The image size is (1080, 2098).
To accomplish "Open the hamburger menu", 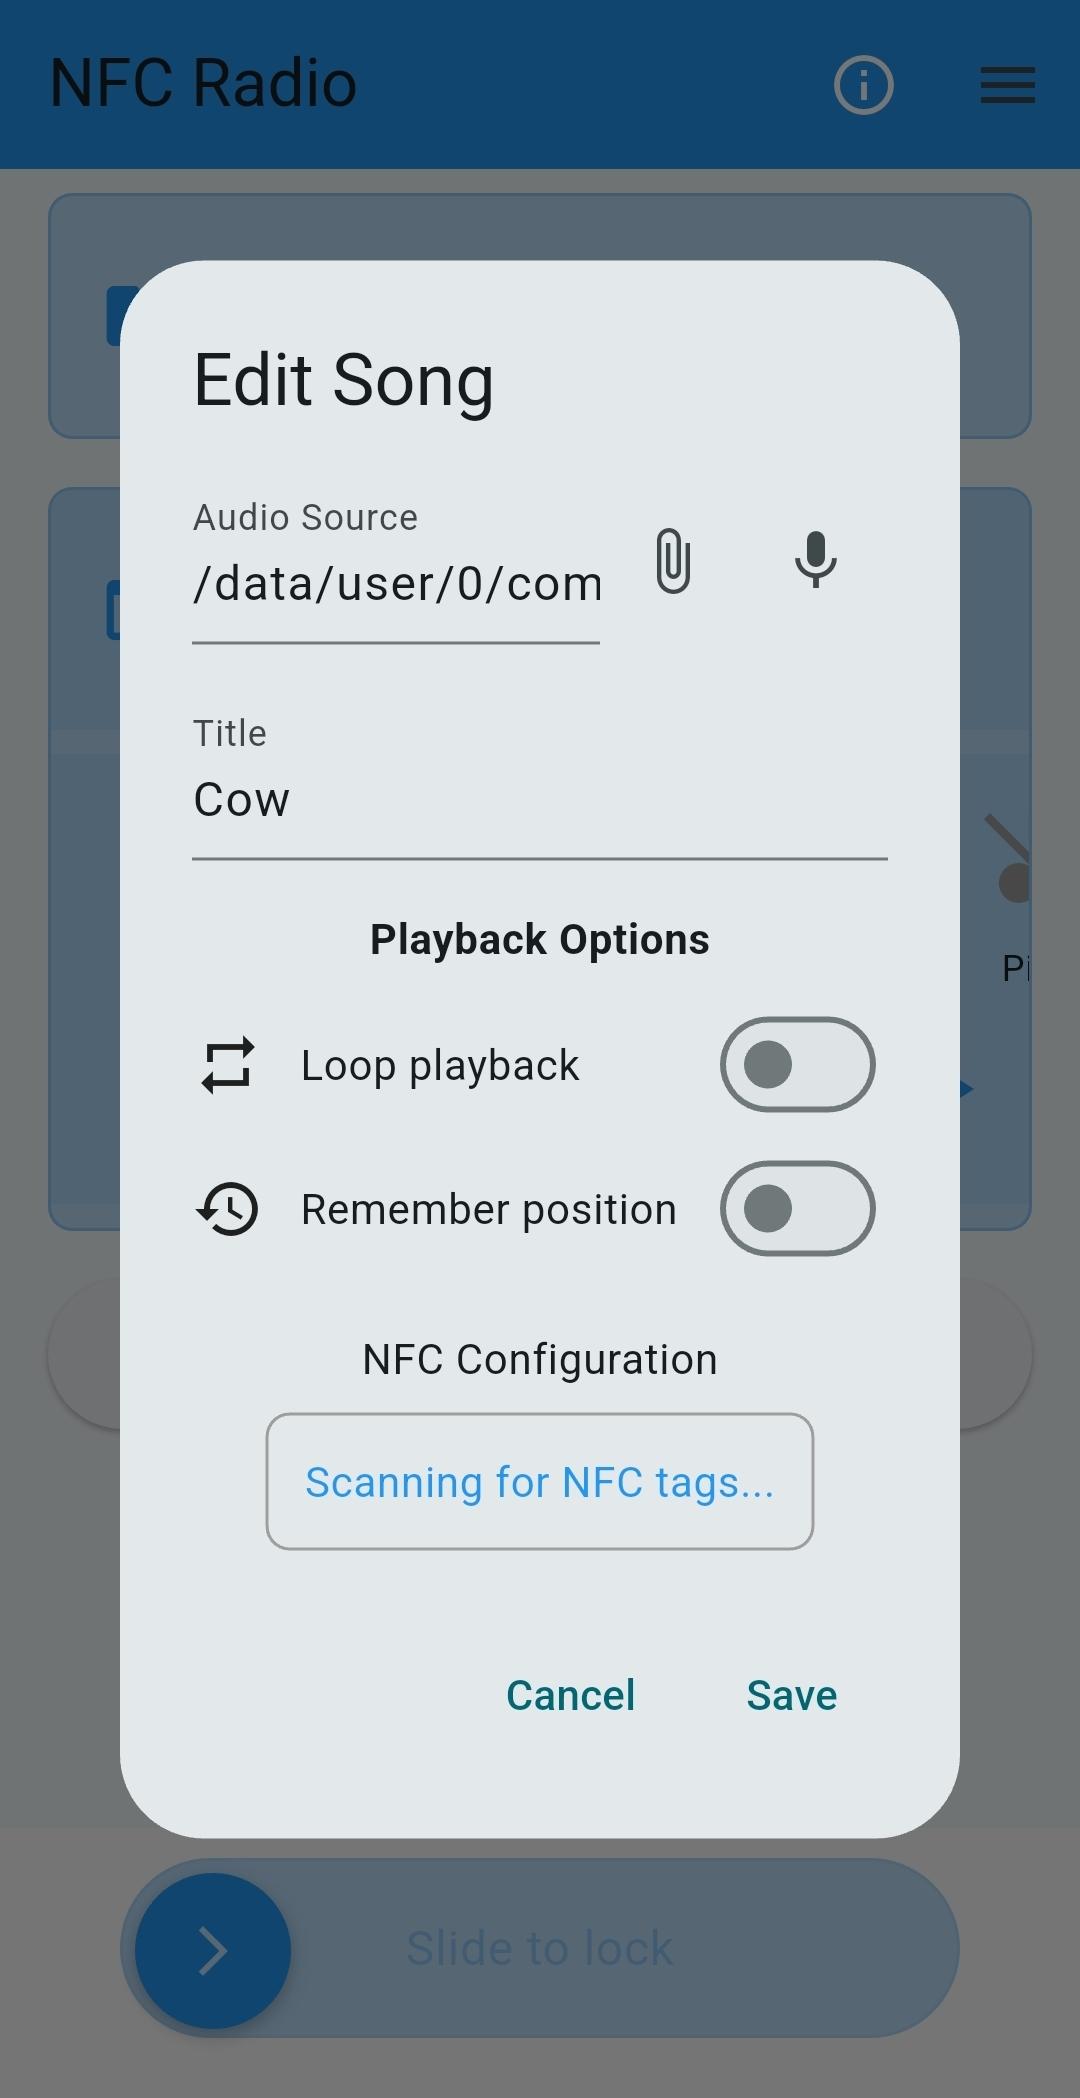I will pos(1007,85).
